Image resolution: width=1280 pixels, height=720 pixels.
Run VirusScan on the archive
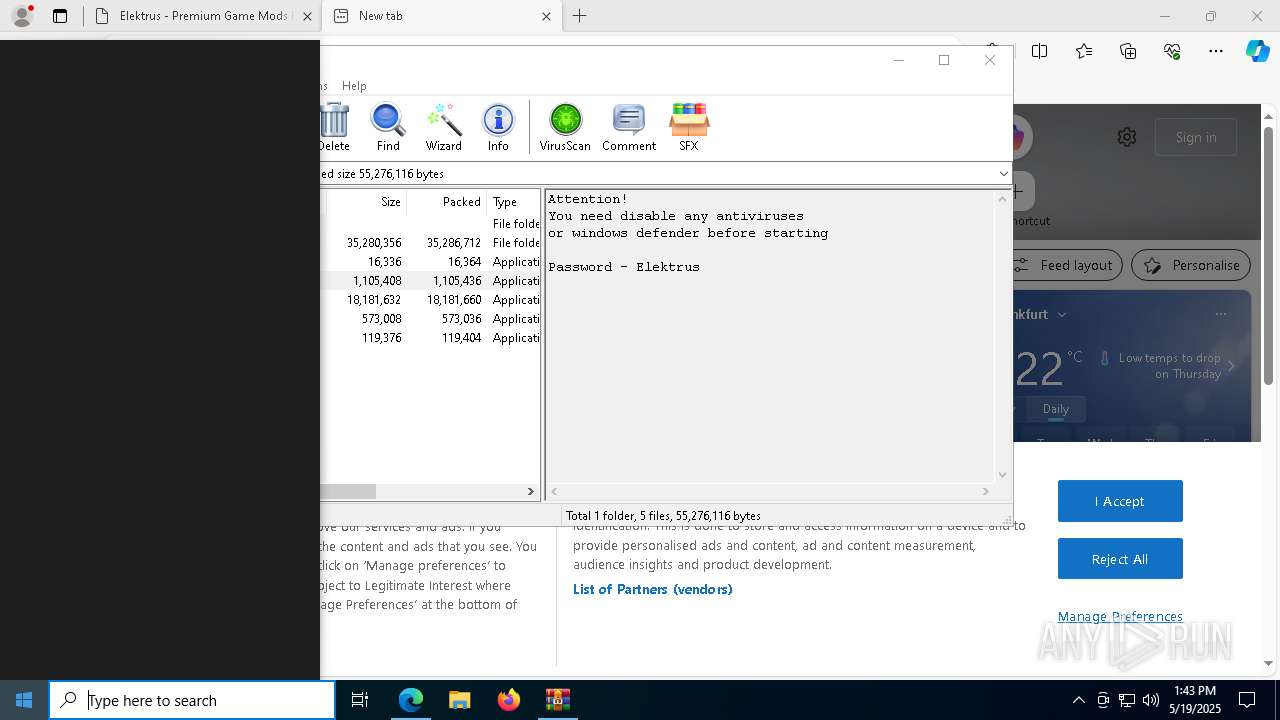point(565,127)
